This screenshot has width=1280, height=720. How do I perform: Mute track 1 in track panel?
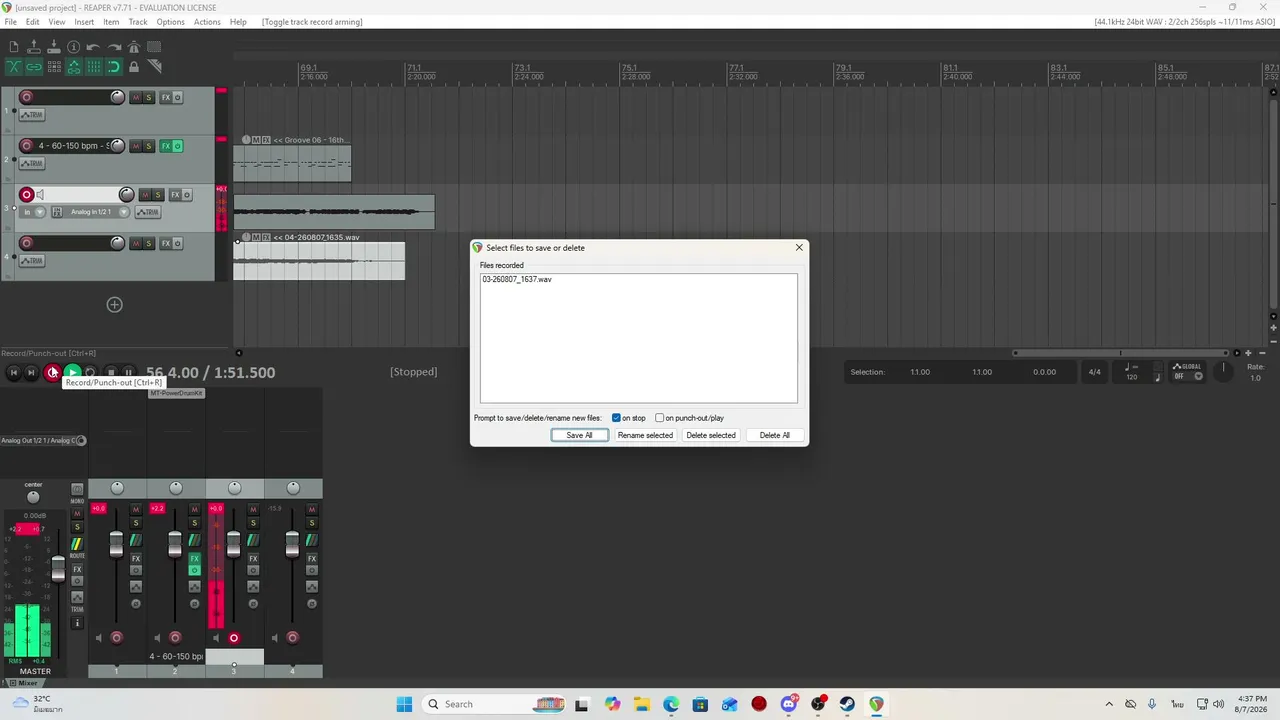pyautogui.click(x=136, y=97)
